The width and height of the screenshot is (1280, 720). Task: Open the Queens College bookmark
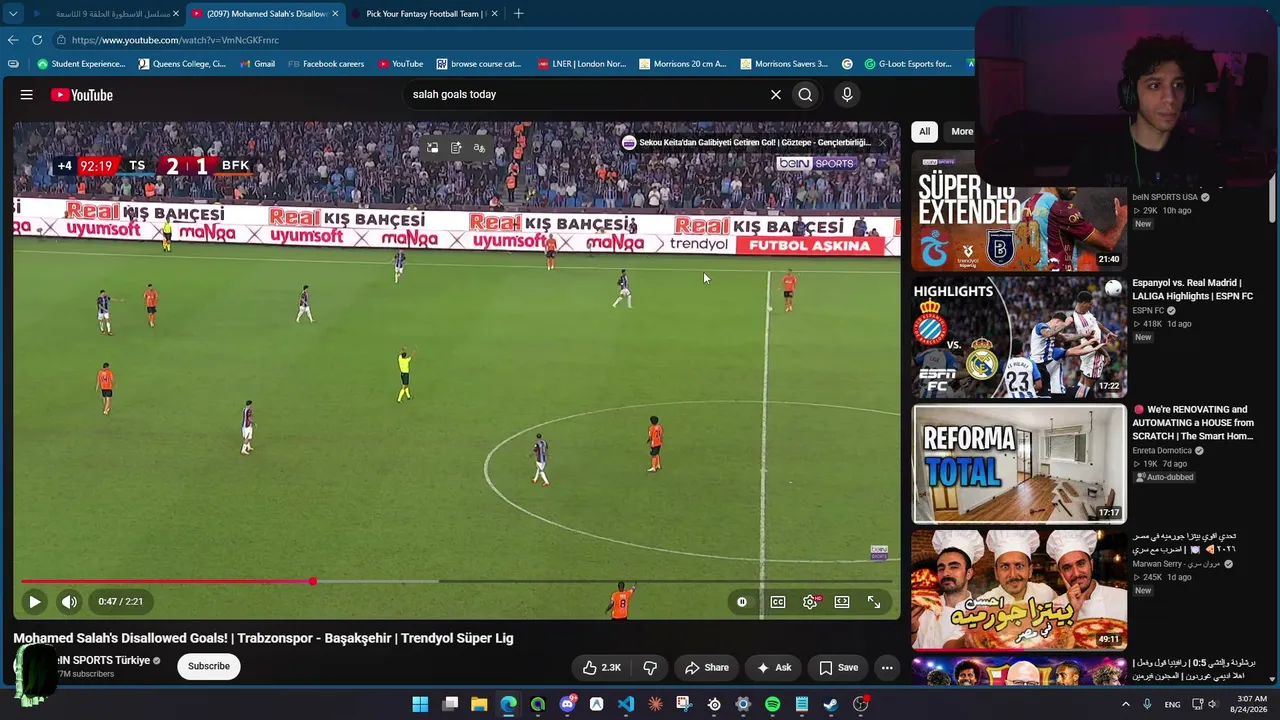click(x=182, y=64)
